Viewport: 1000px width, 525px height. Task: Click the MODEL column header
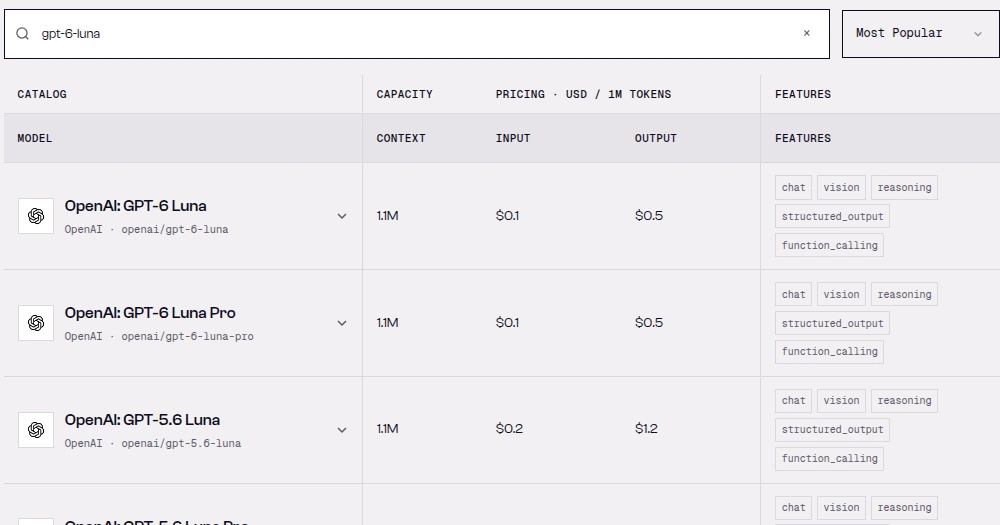tap(34, 138)
